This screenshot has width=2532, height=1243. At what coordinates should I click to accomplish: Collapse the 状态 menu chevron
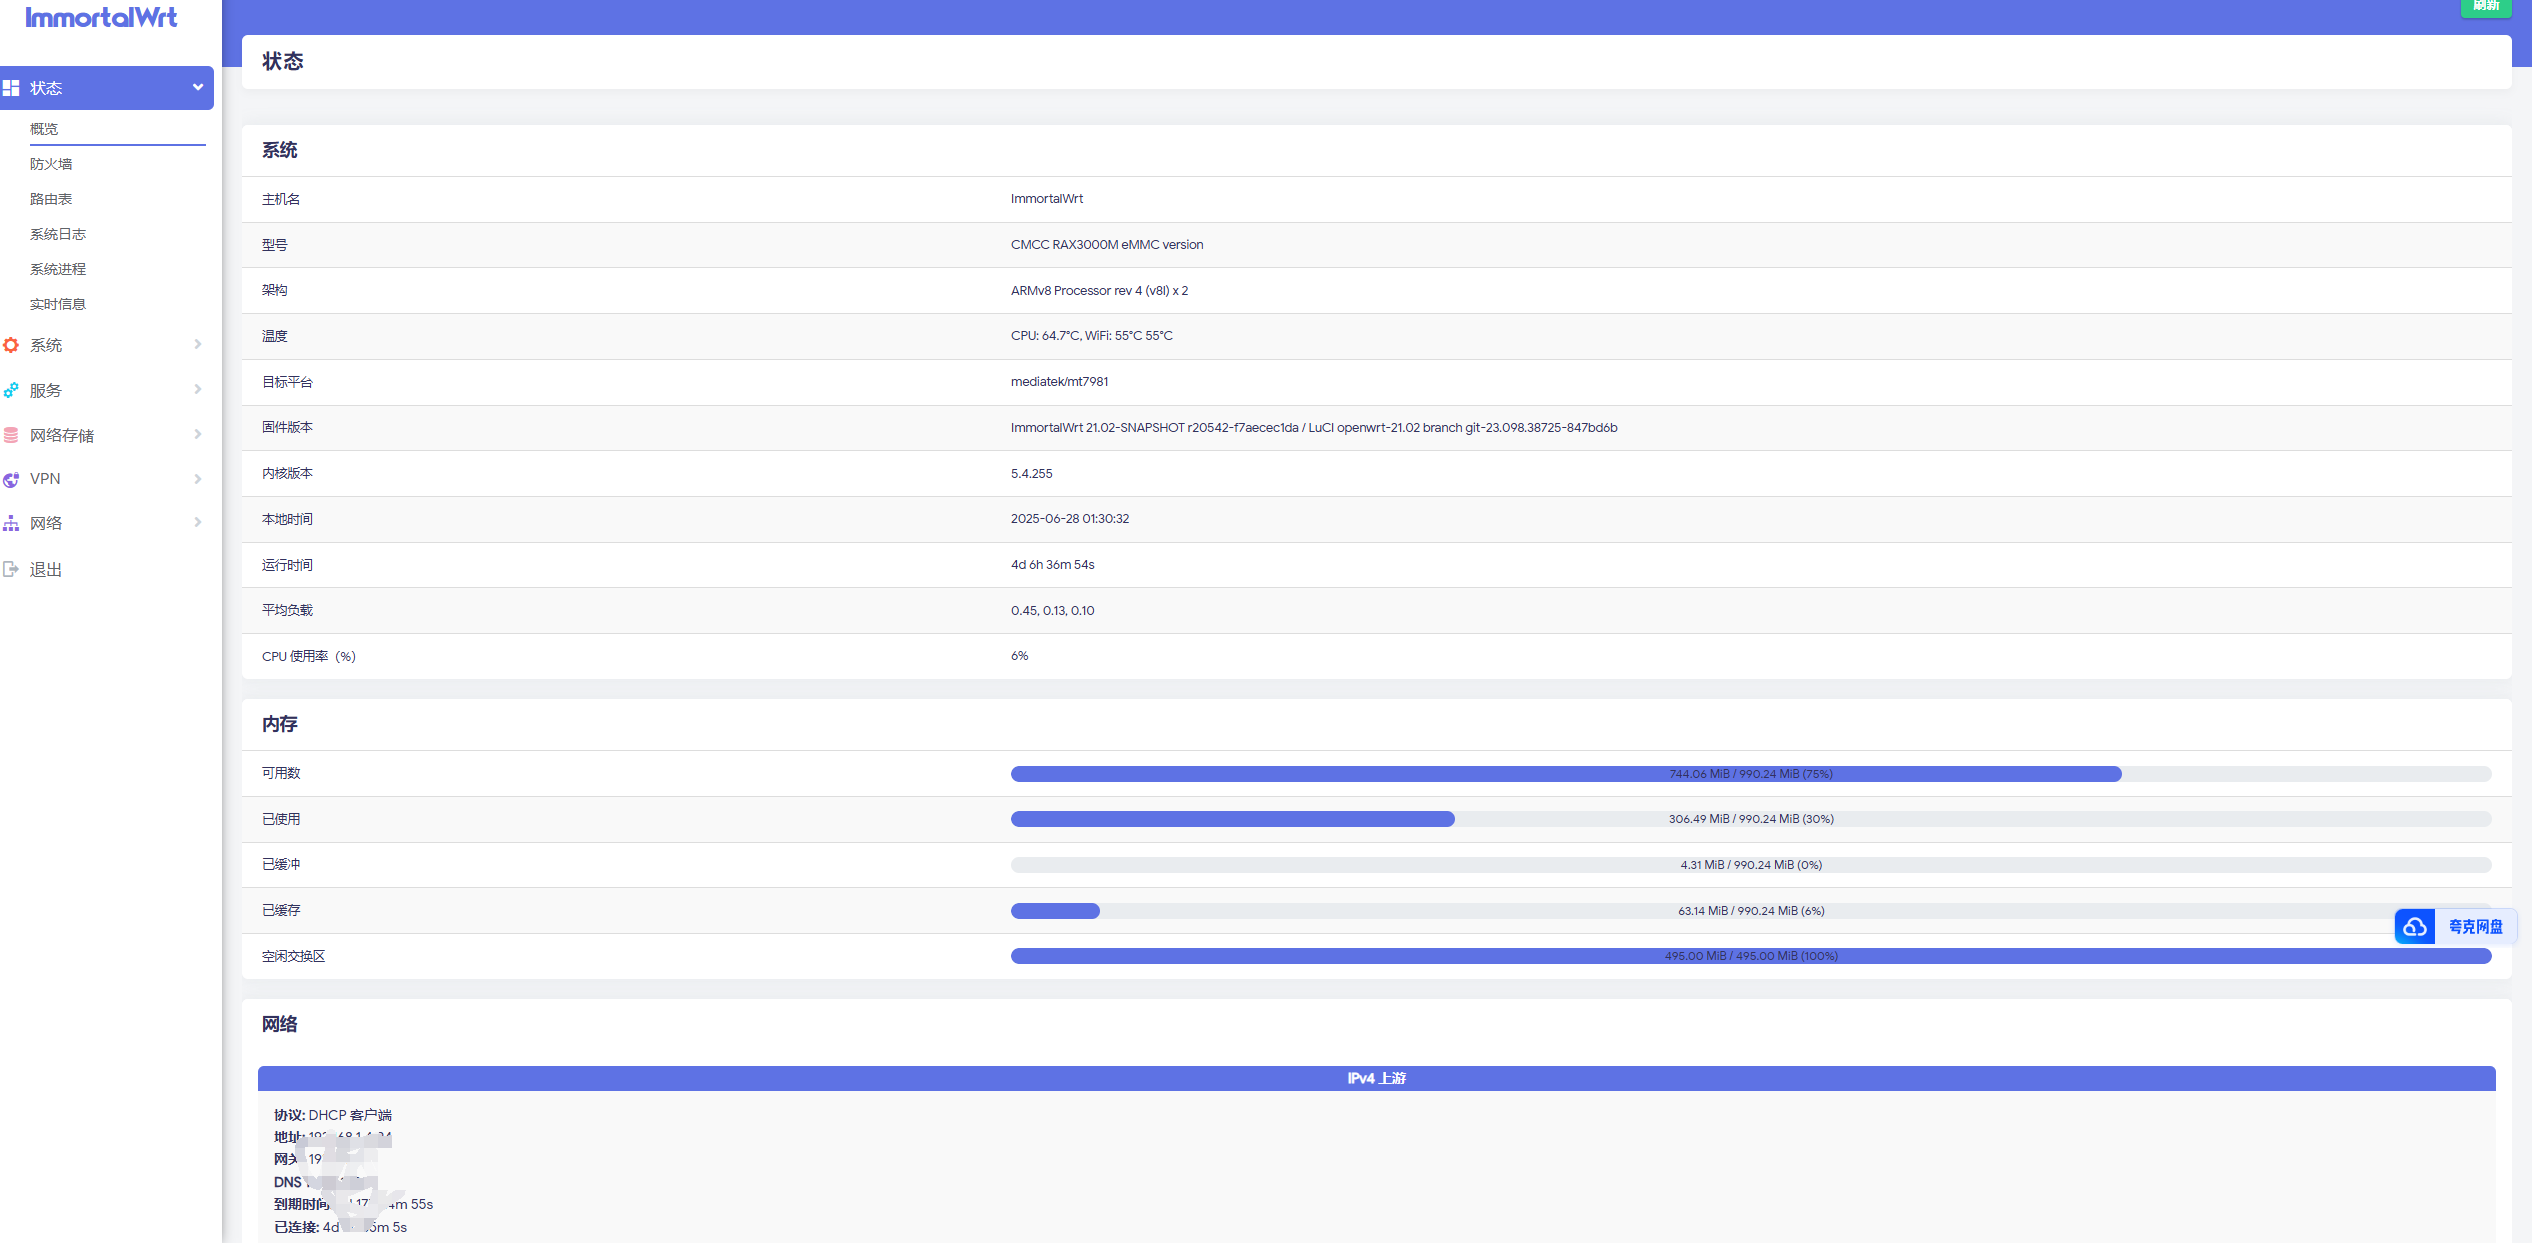pos(198,87)
